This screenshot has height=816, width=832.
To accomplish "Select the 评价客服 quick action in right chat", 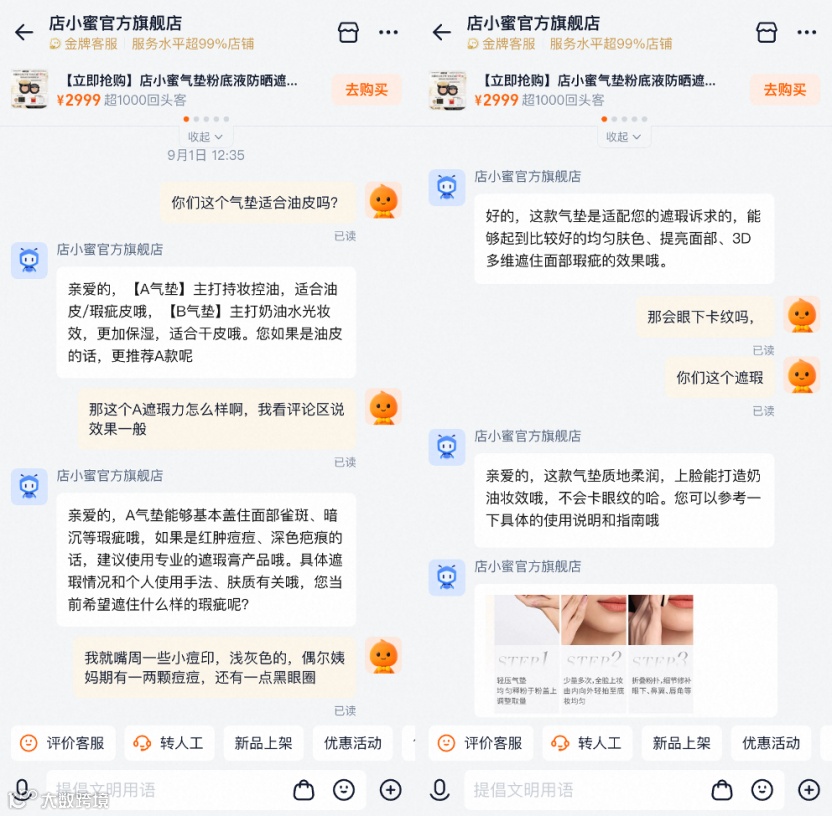I will [x=481, y=743].
